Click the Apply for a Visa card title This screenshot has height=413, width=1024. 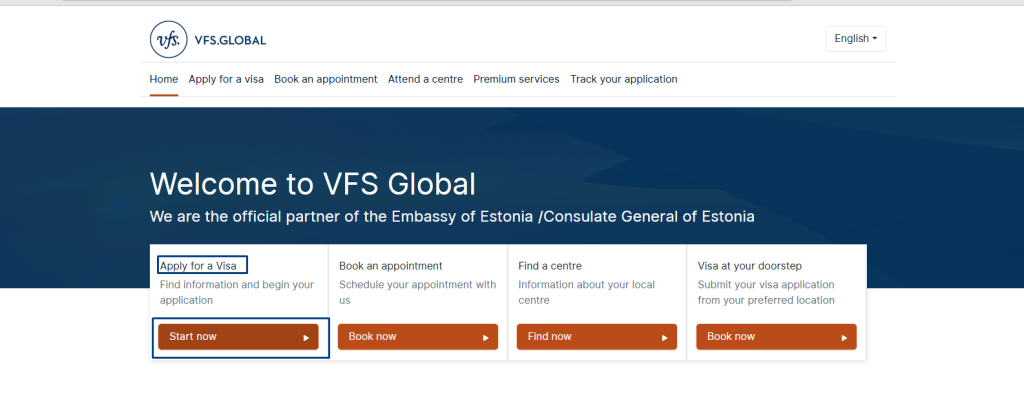pyautogui.click(x=198, y=266)
